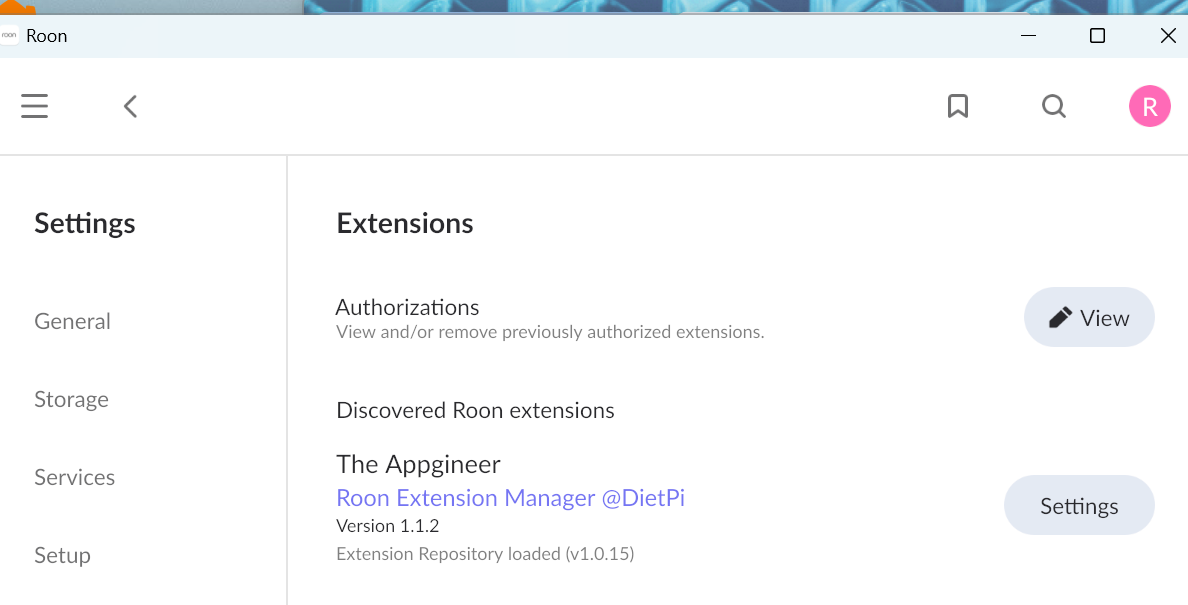
Task: Open the bookmarks icon
Action: (958, 106)
